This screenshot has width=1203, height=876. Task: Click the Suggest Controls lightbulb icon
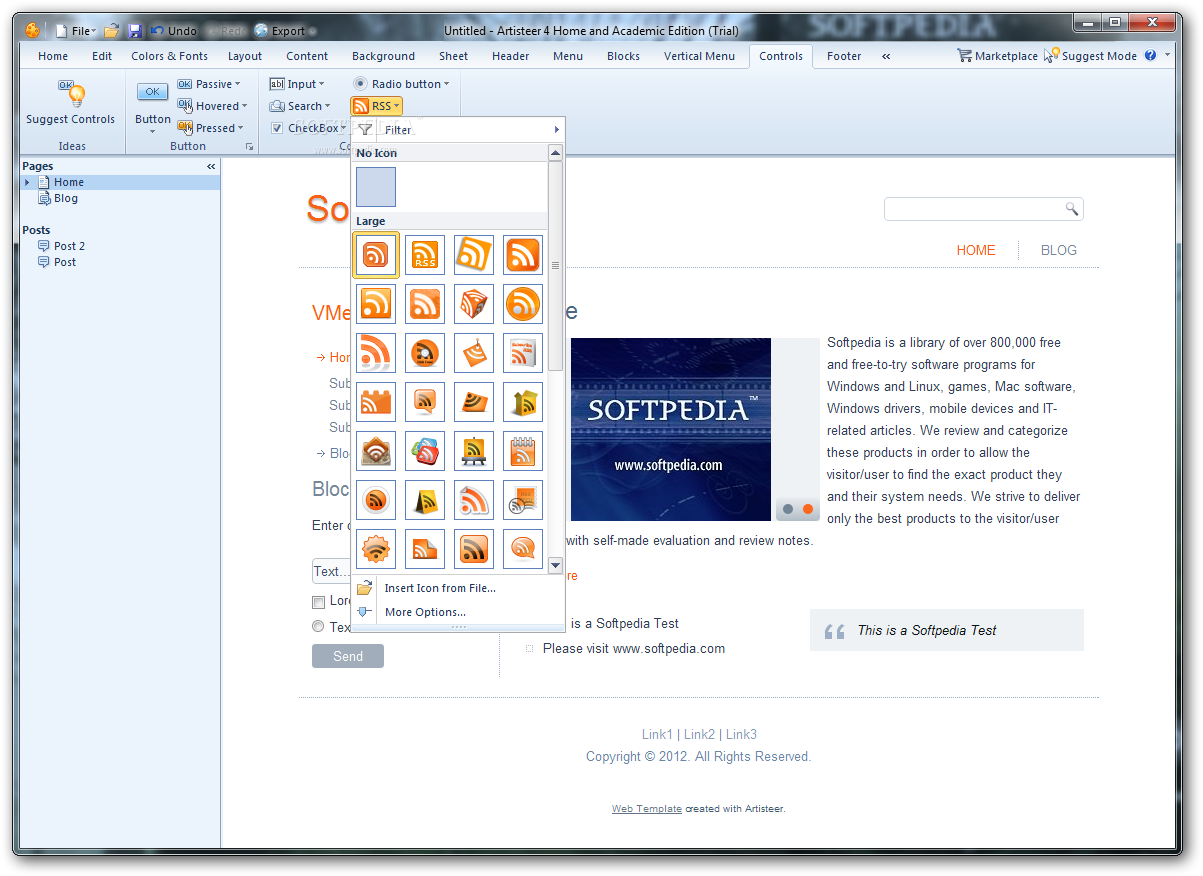[x=71, y=94]
